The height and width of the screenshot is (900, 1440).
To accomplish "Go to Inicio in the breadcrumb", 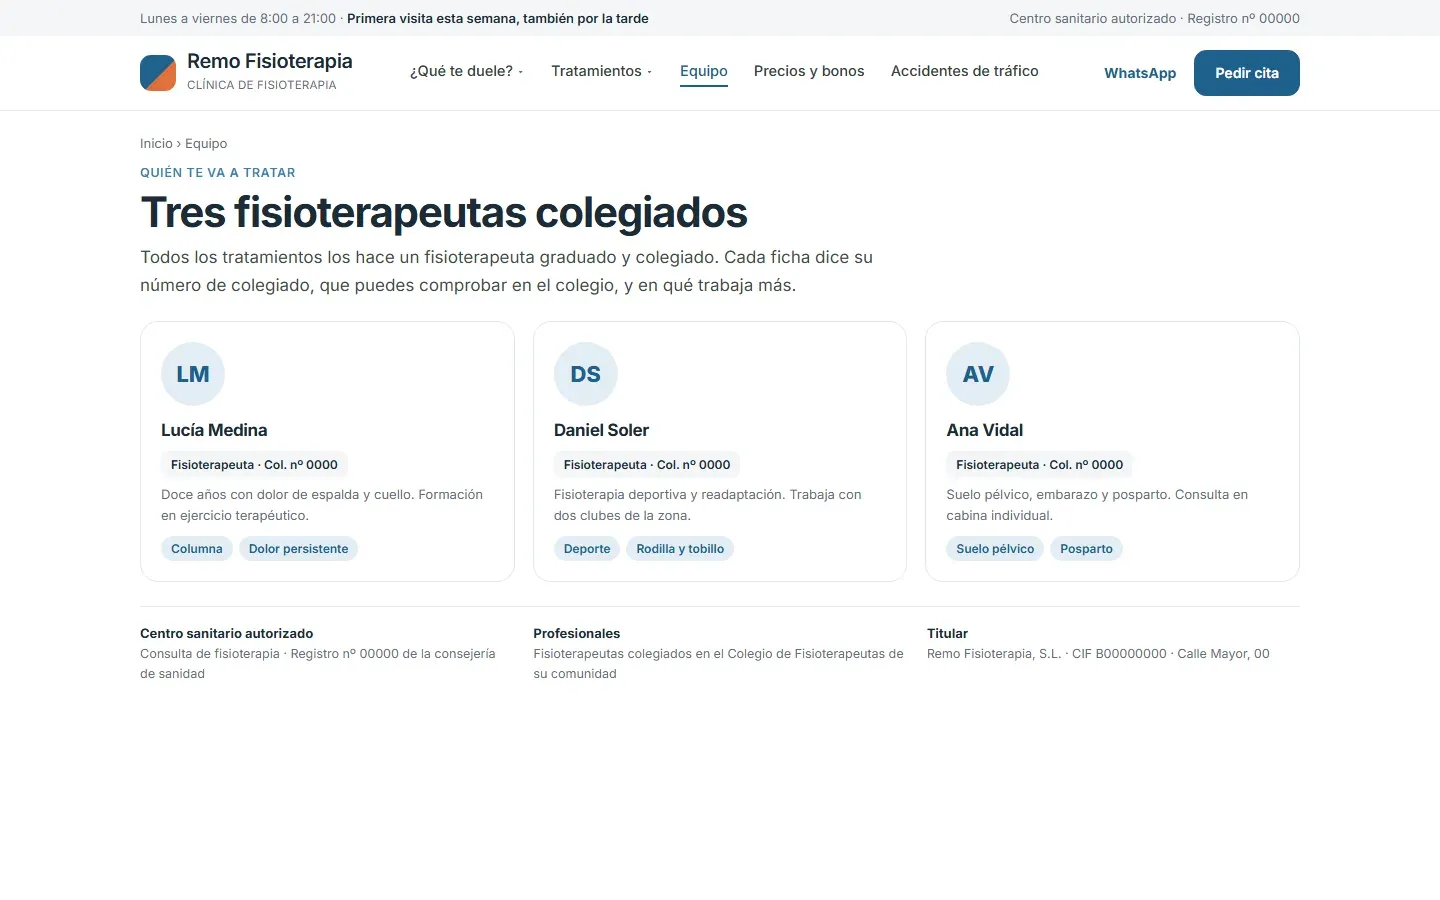I will coord(156,144).
